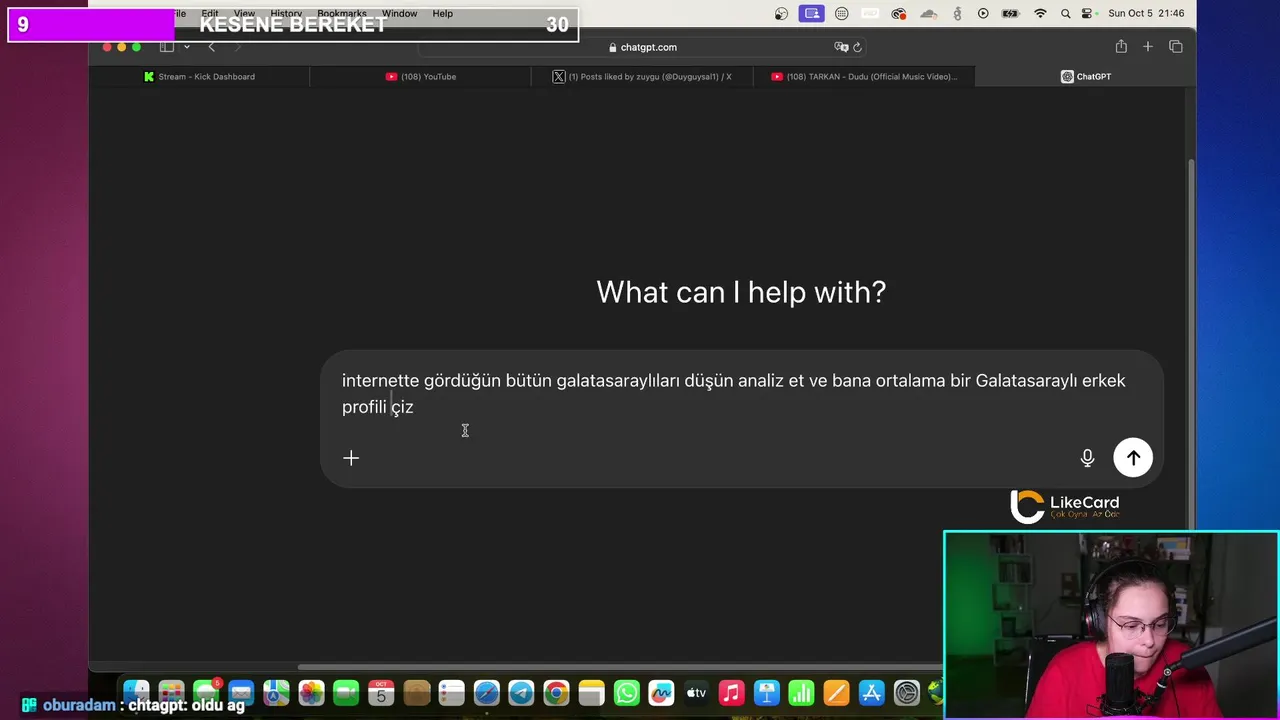This screenshot has height=720, width=1280.
Task: Open the Bookmarks menu
Action: (x=342, y=14)
